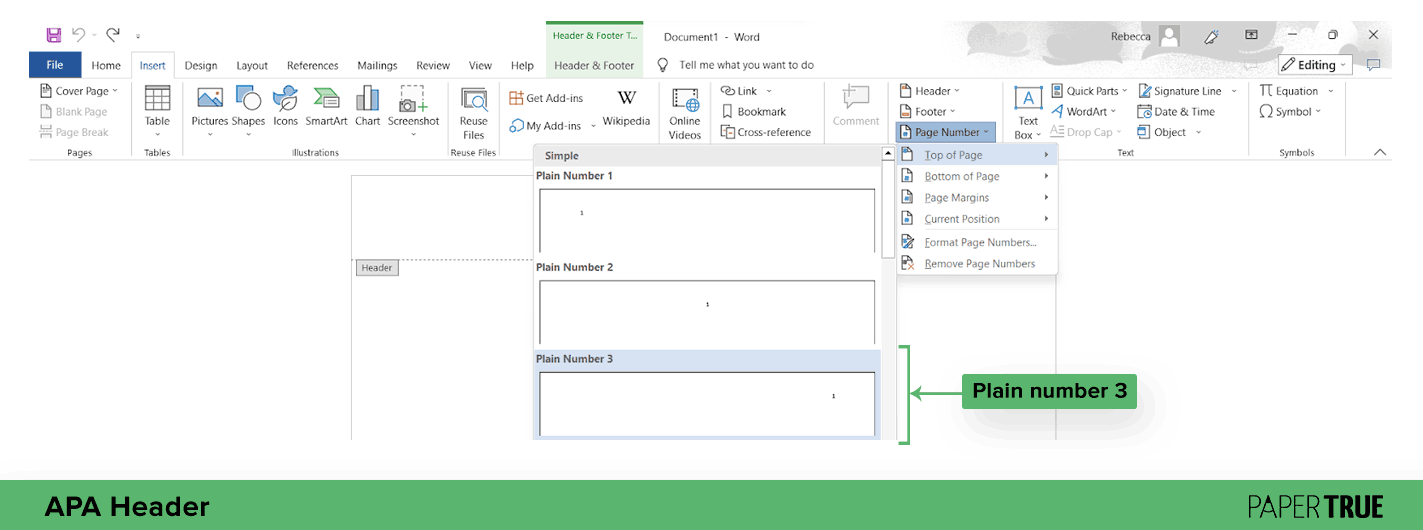Expand the Signature Line dropdown
This screenshot has height=530, width=1423.
(x=1234, y=91)
